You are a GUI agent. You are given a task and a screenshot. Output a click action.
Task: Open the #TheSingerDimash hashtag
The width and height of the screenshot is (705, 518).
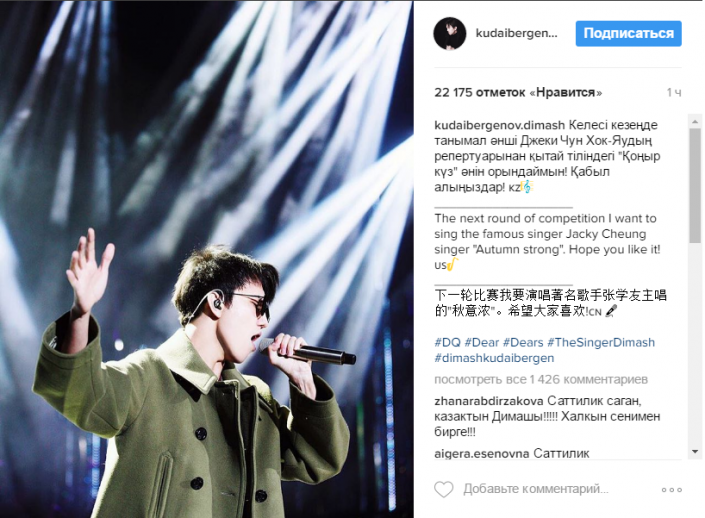click(601, 342)
